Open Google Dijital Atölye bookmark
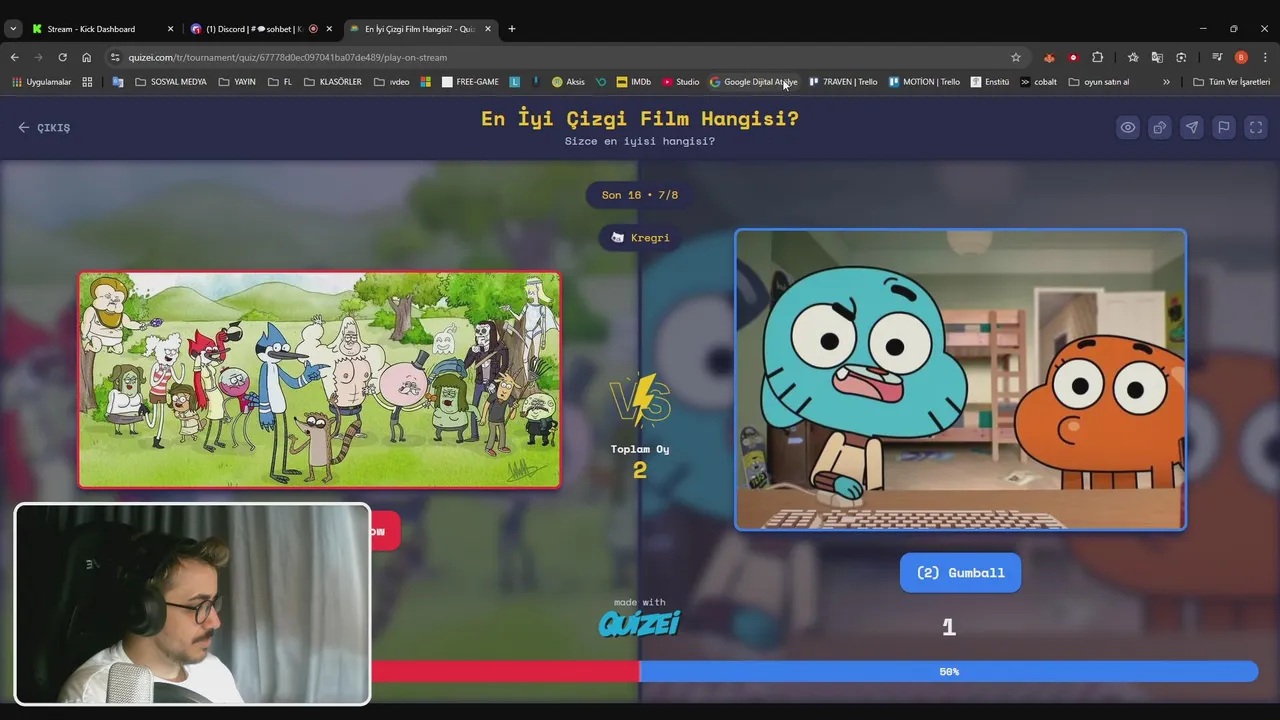This screenshot has height=720, width=1280. [753, 82]
